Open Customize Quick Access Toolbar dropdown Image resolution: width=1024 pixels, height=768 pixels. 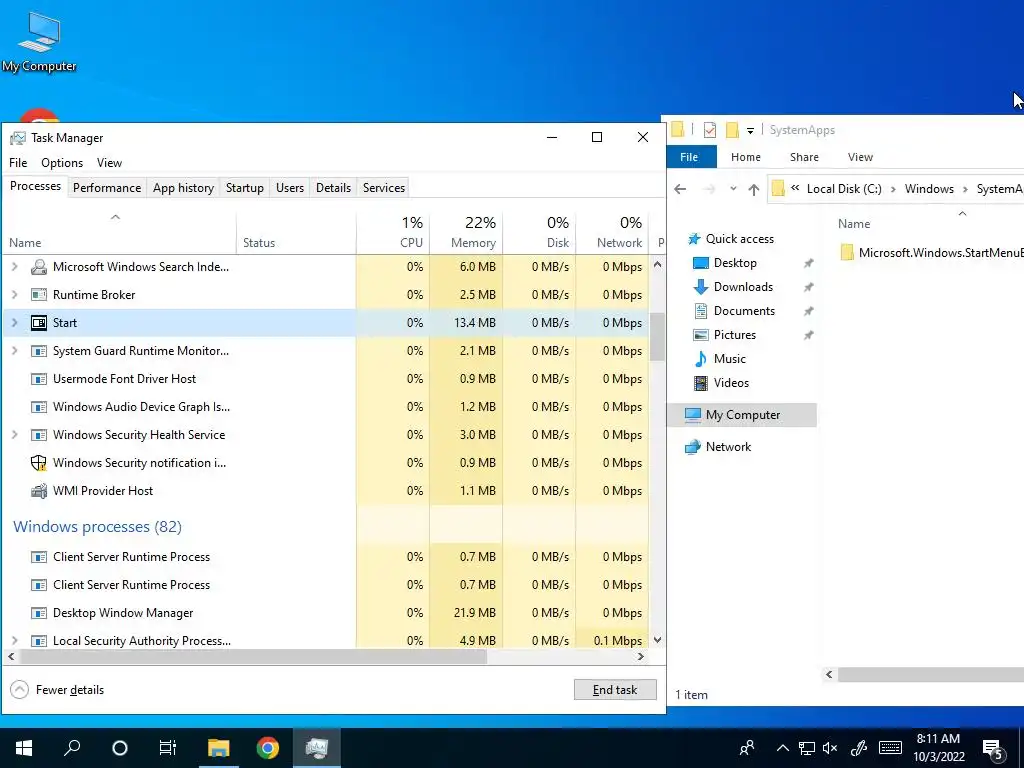[x=750, y=131]
